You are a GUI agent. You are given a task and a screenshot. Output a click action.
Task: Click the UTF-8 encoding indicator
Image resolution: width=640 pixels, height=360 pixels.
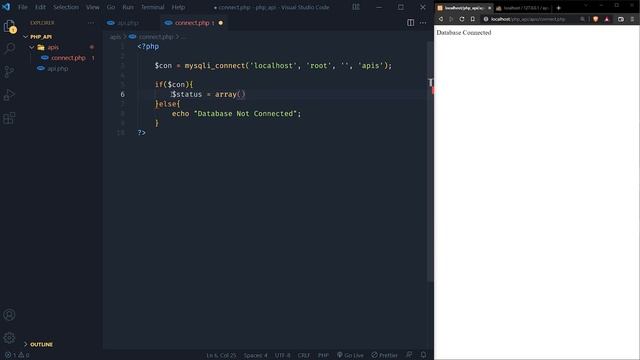tap(282, 355)
